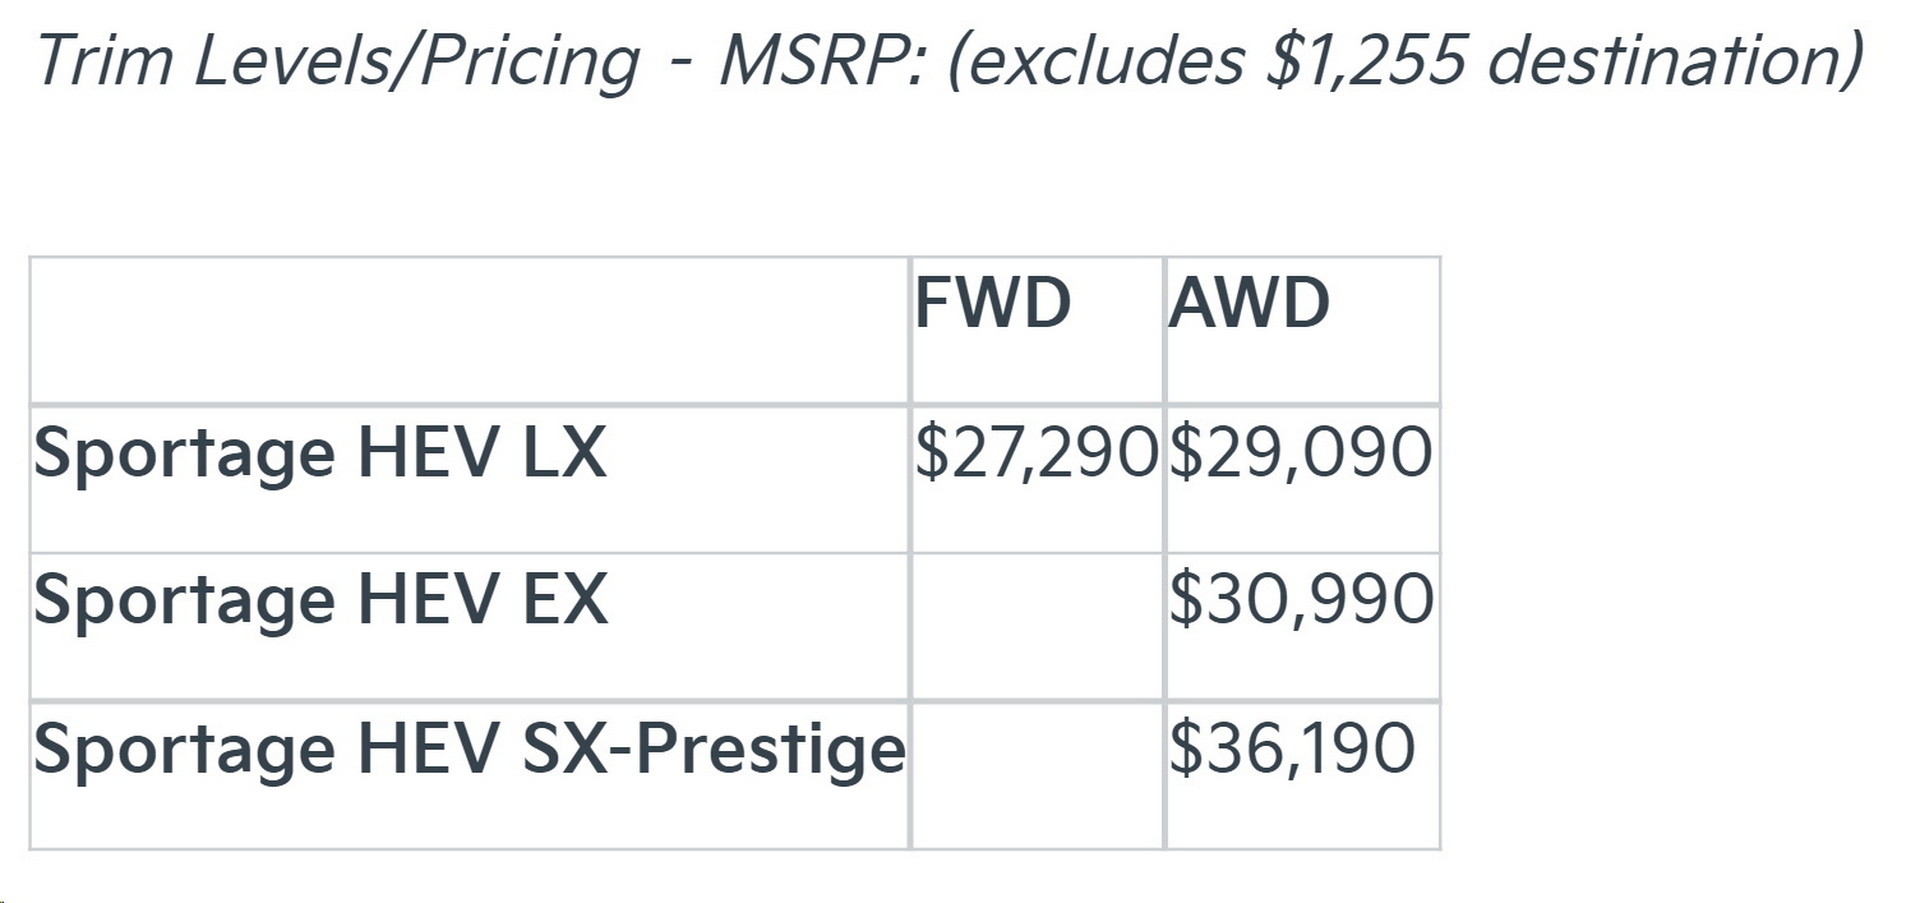Click the empty FWD cell for HEV EX
Screen dimensions: 1920x903
pos(1037,626)
